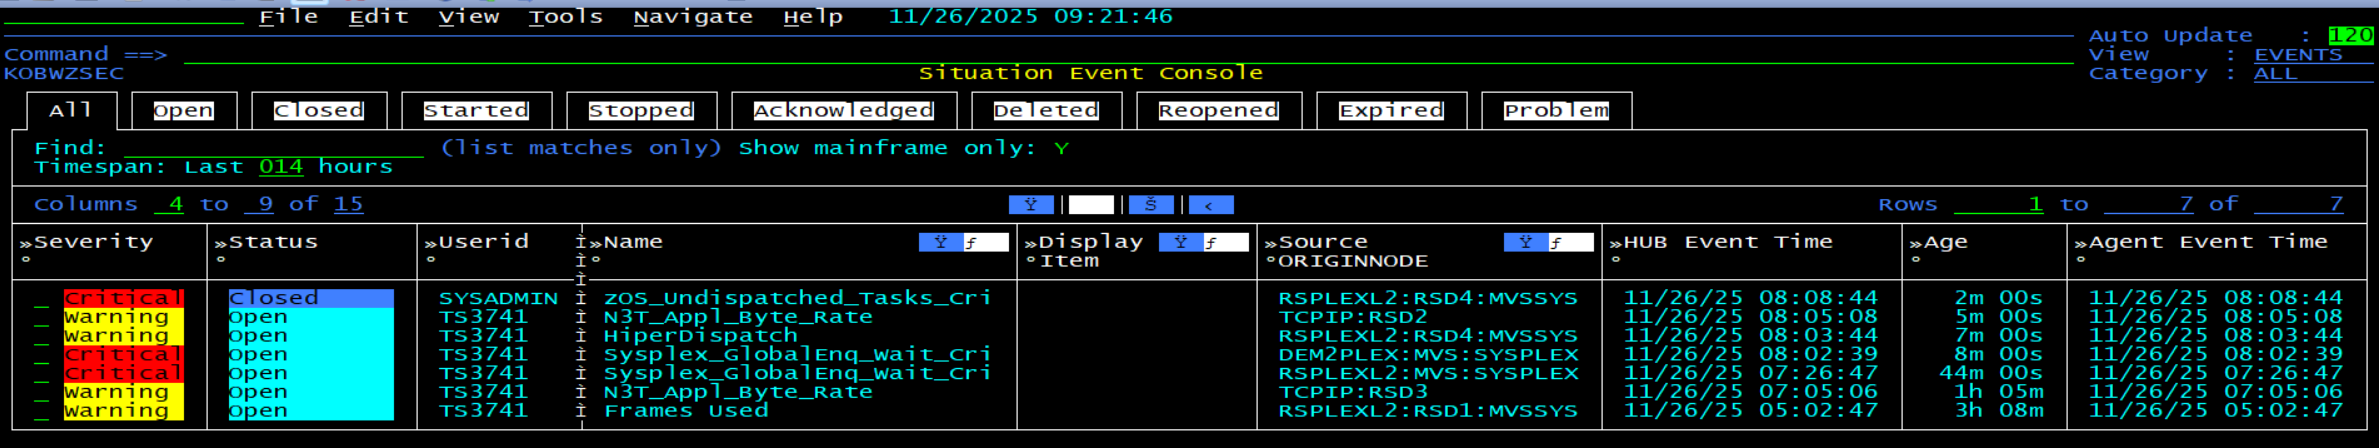Click the blue < arrow toolbar icon
This screenshot has height=448, width=2379.
(1211, 205)
